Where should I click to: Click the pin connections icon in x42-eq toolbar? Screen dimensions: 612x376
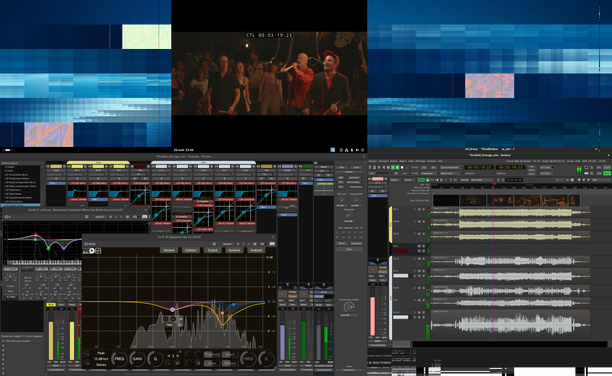87,216
